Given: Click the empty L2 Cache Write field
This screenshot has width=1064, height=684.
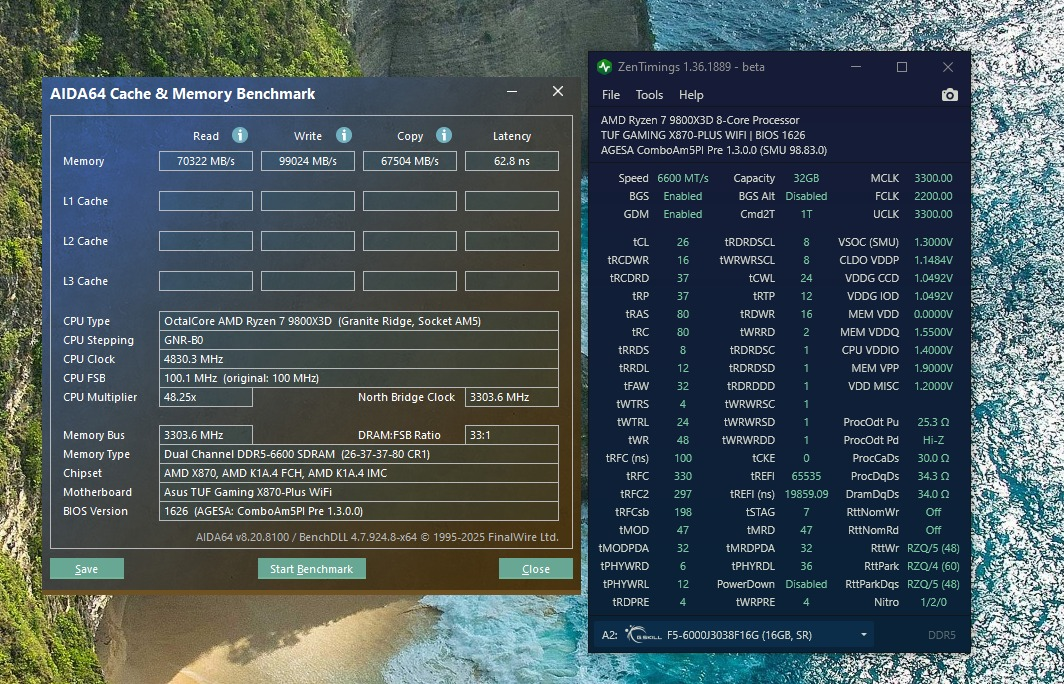Looking at the screenshot, I should click(x=307, y=241).
